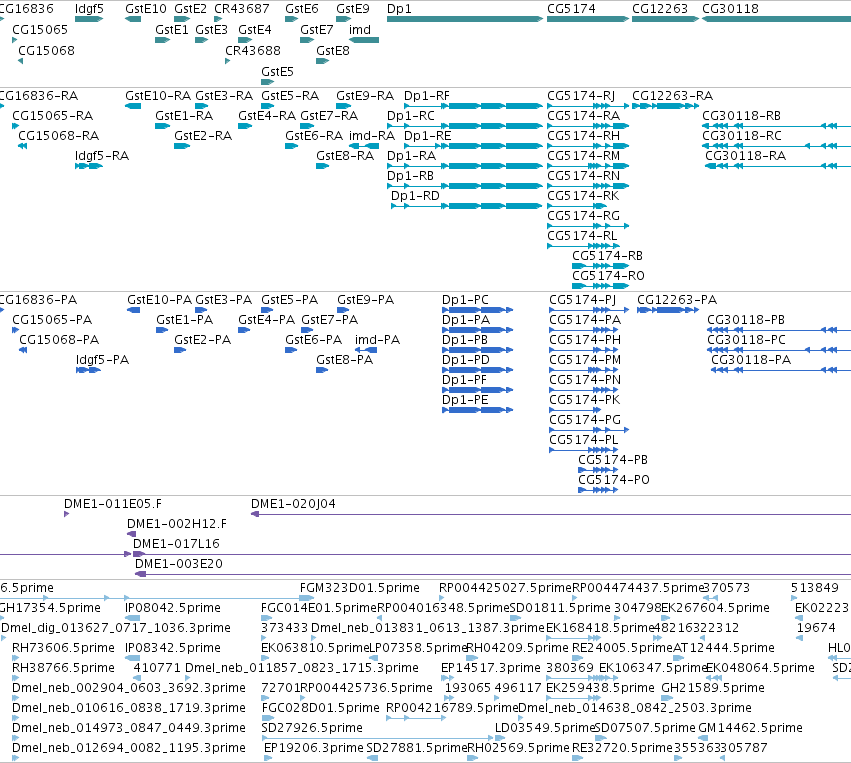Select the CG30118-PC protein label

[746, 339]
